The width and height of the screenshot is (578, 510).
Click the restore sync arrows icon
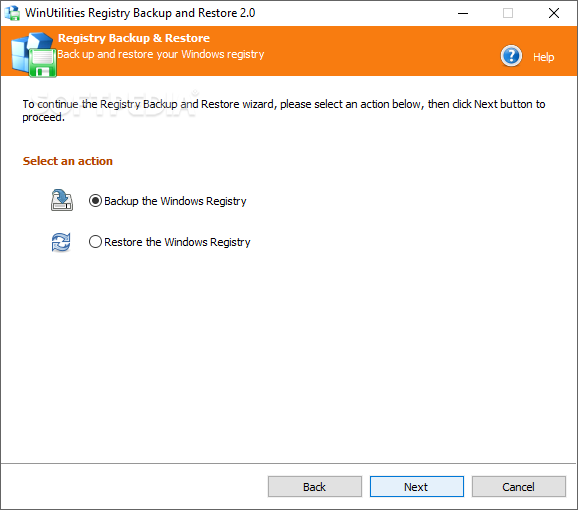61,242
